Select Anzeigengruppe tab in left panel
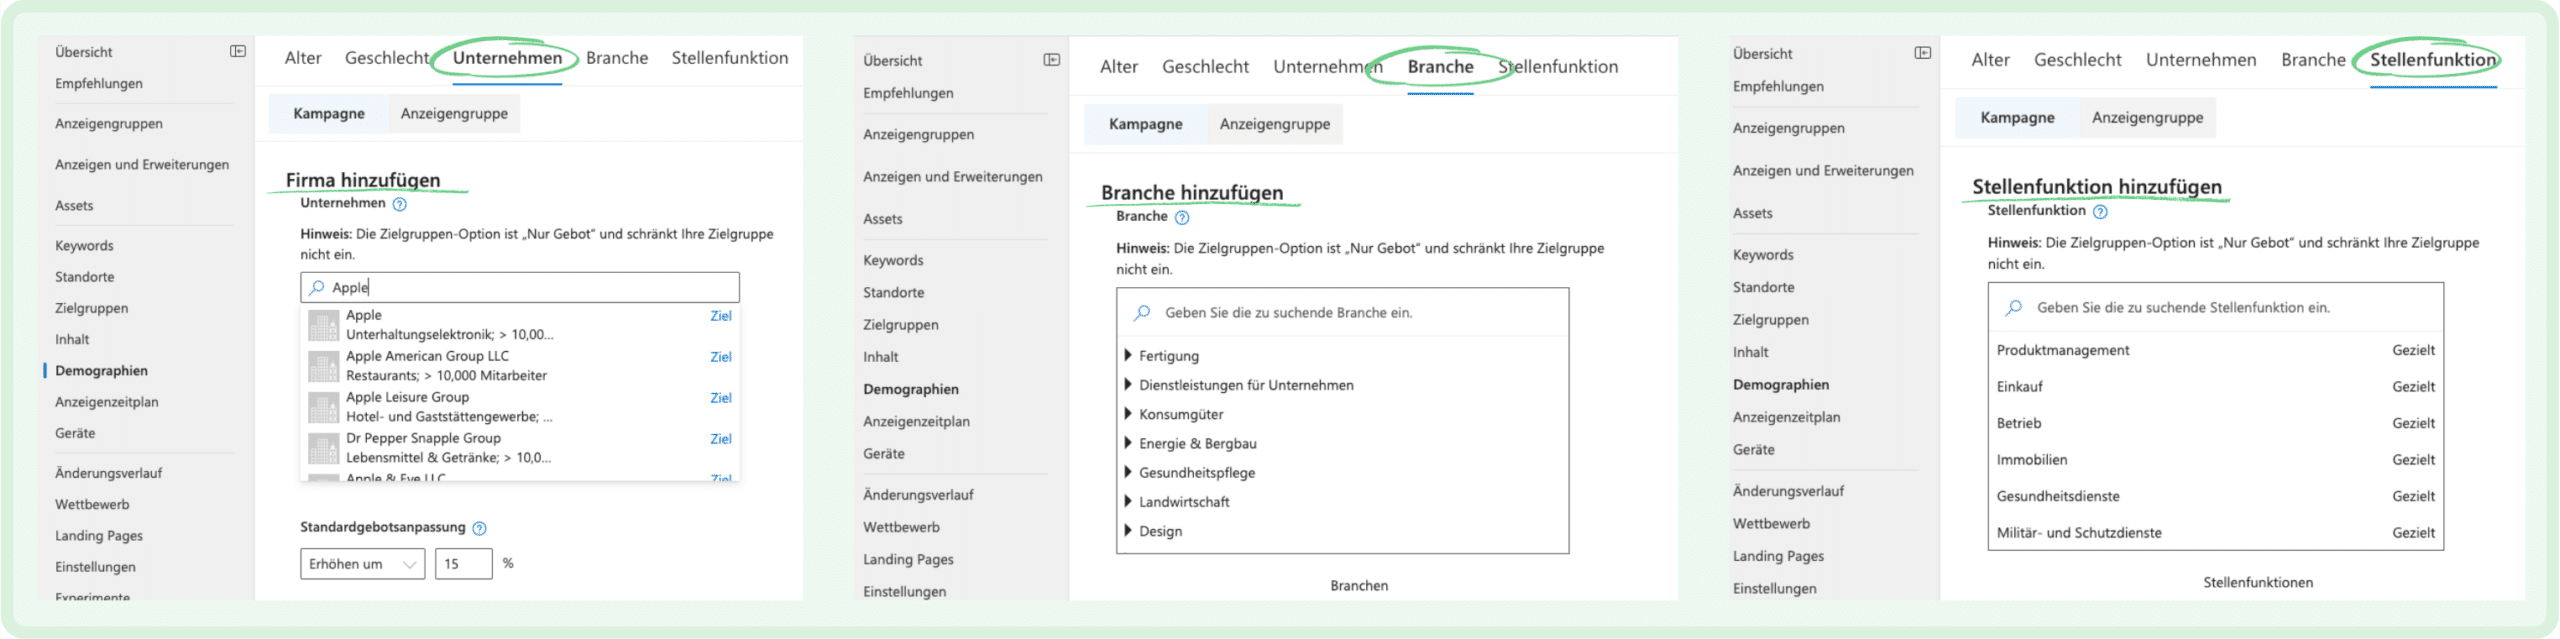Screen dimensions: 2560x639 [454, 114]
